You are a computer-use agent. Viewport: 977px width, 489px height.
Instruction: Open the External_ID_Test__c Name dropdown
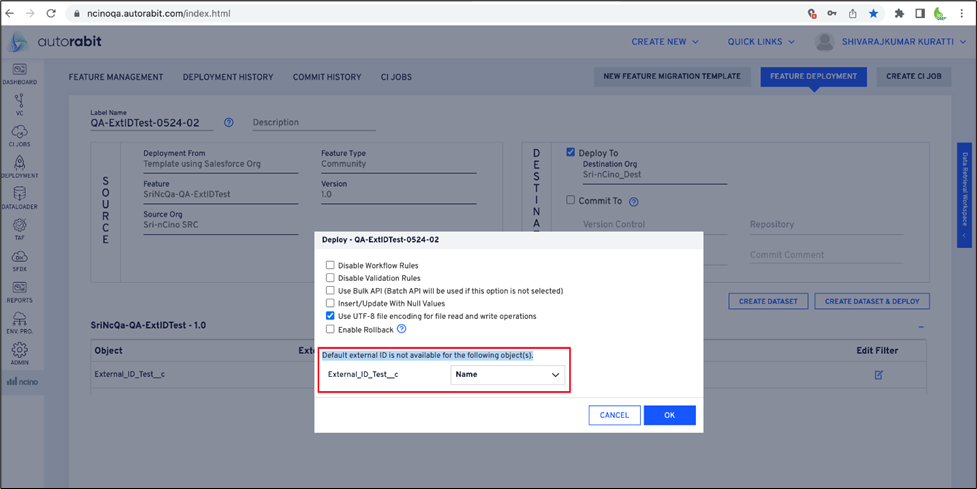(507, 375)
